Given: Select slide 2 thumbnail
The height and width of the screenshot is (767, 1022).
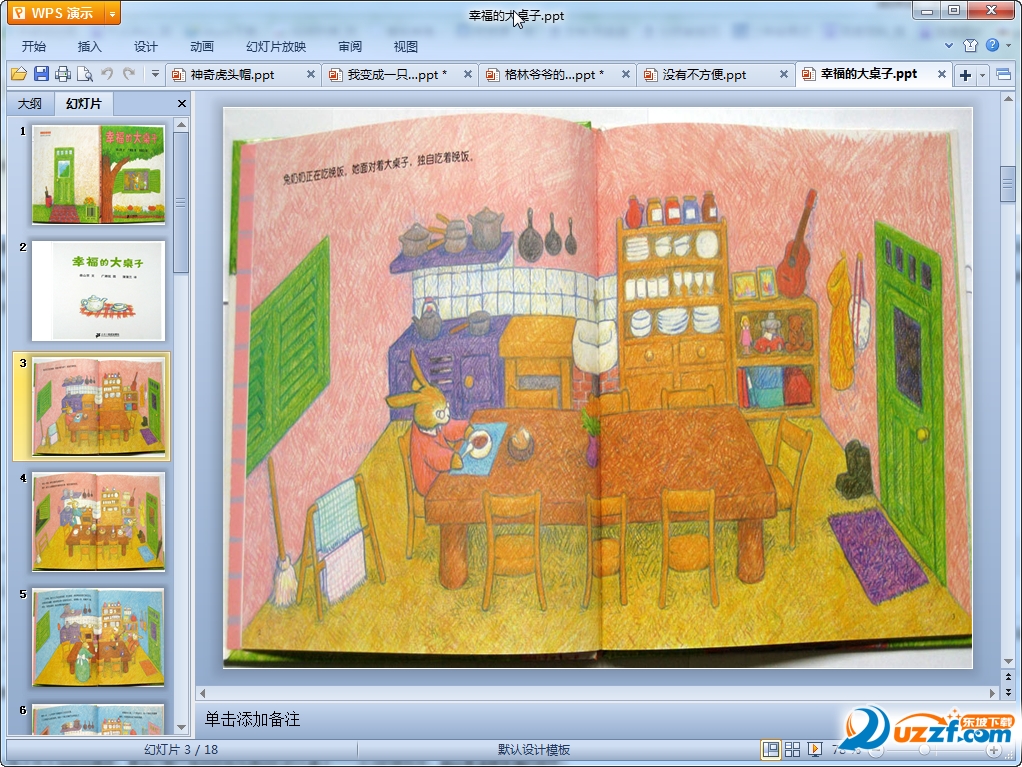Looking at the screenshot, I should click(98, 291).
